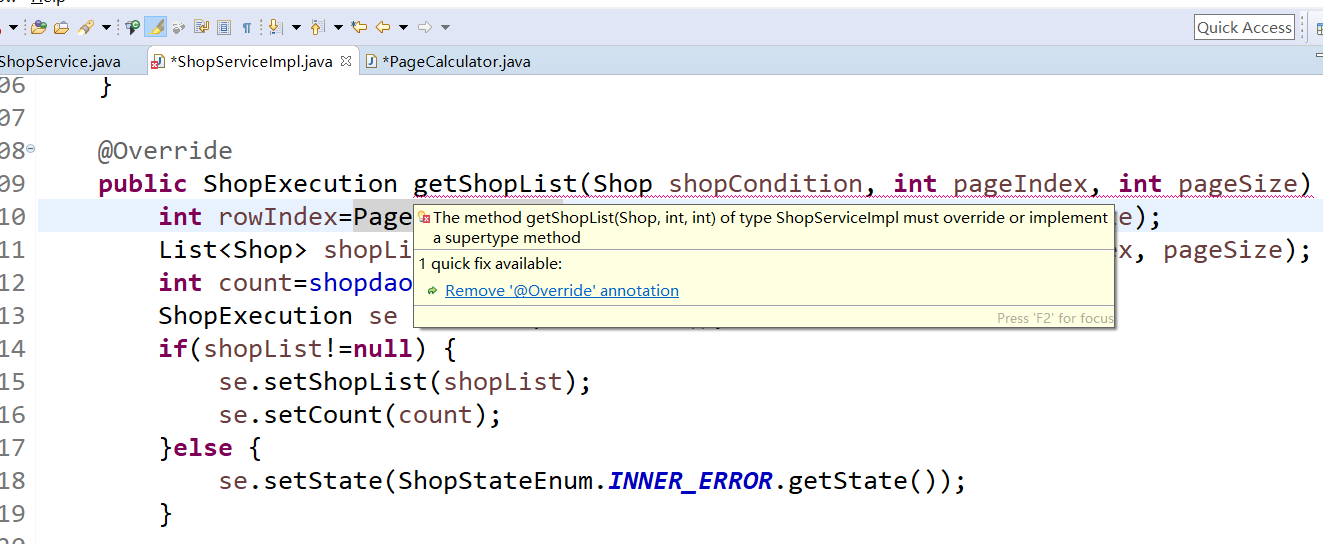Click the Toggle Breadcrumb icon
Image resolution: width=1323 pixels, height=544 pixels.
pyautogui.click(x=133, y=27)
